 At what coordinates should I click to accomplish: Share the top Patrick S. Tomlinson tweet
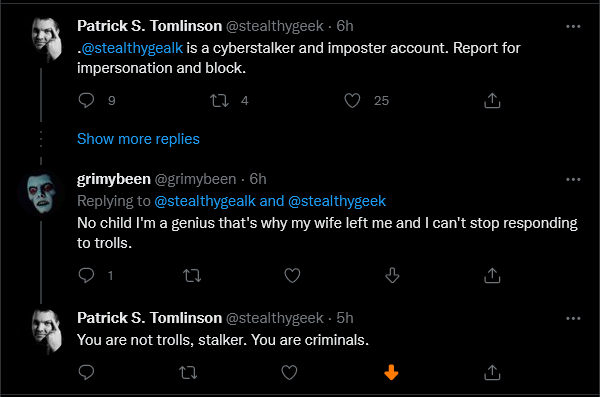(x=492, y=100)
